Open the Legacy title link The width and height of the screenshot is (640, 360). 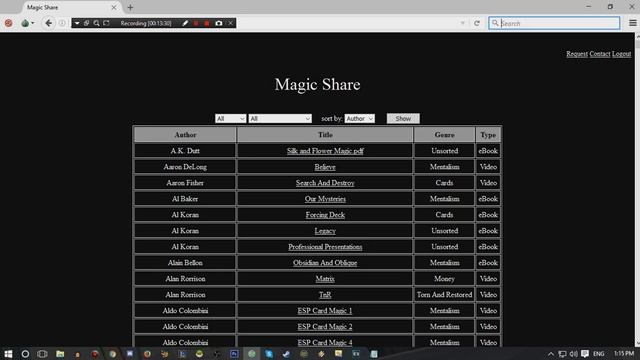(325, 231)
